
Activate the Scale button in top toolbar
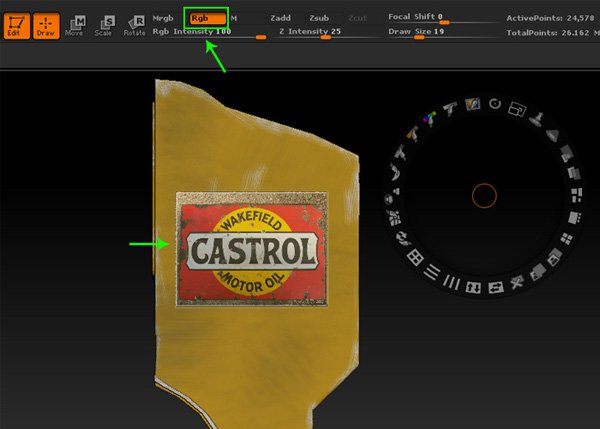(x=104, y=26)
